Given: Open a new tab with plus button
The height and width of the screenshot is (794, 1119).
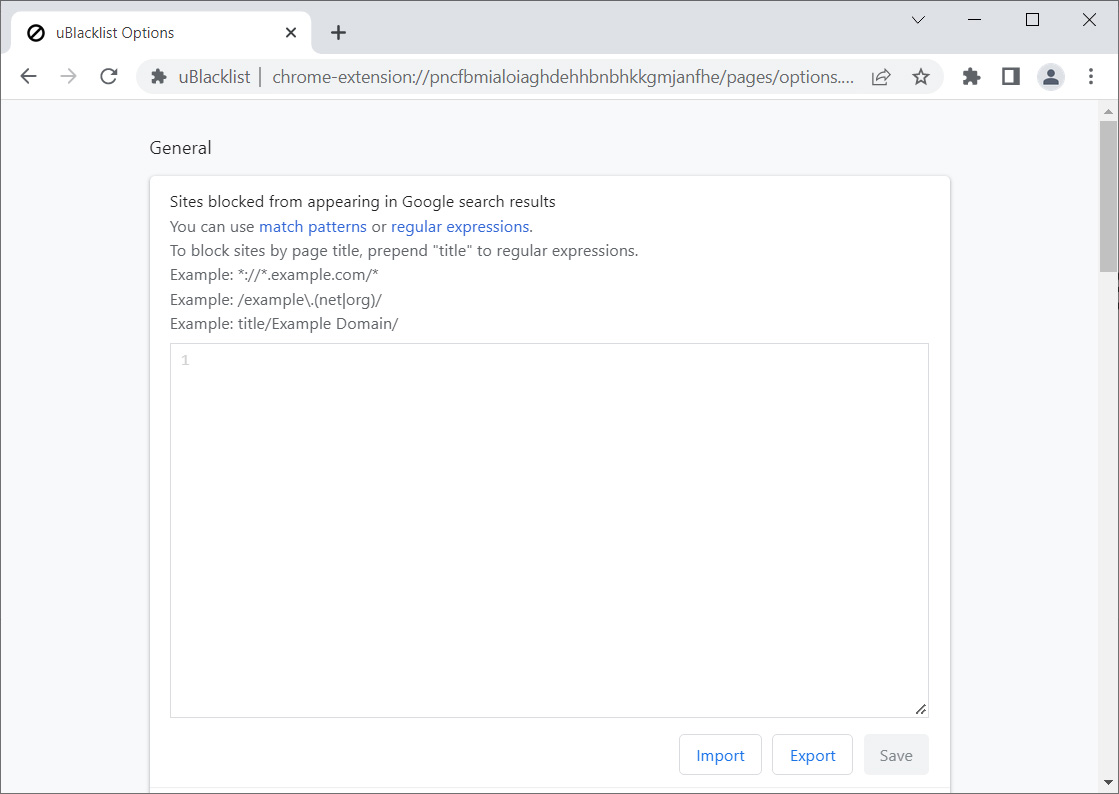Looking at the screenshot, I should [338, 33].
